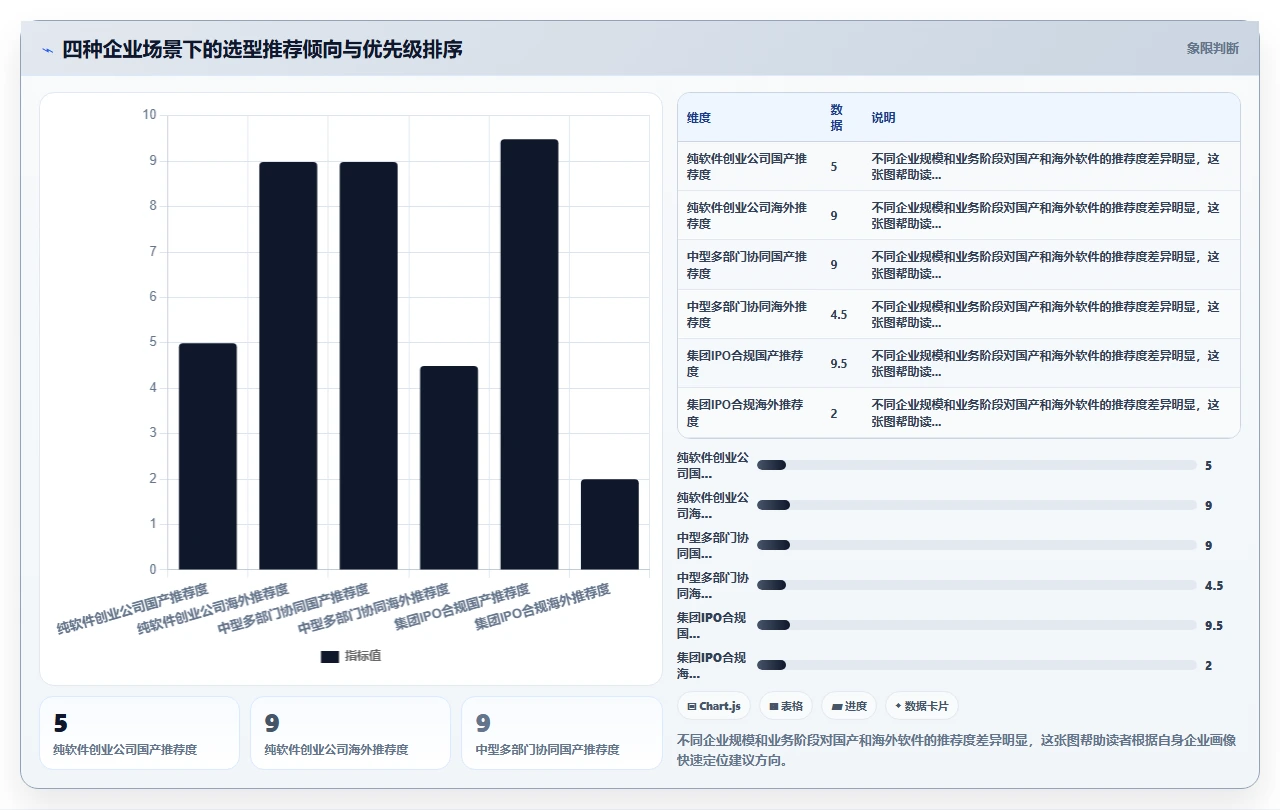This screenshot has height=810, width=1280.
Task: Select the 中型多部门协同海外推荐度 table row
Action: click(959, 315)
